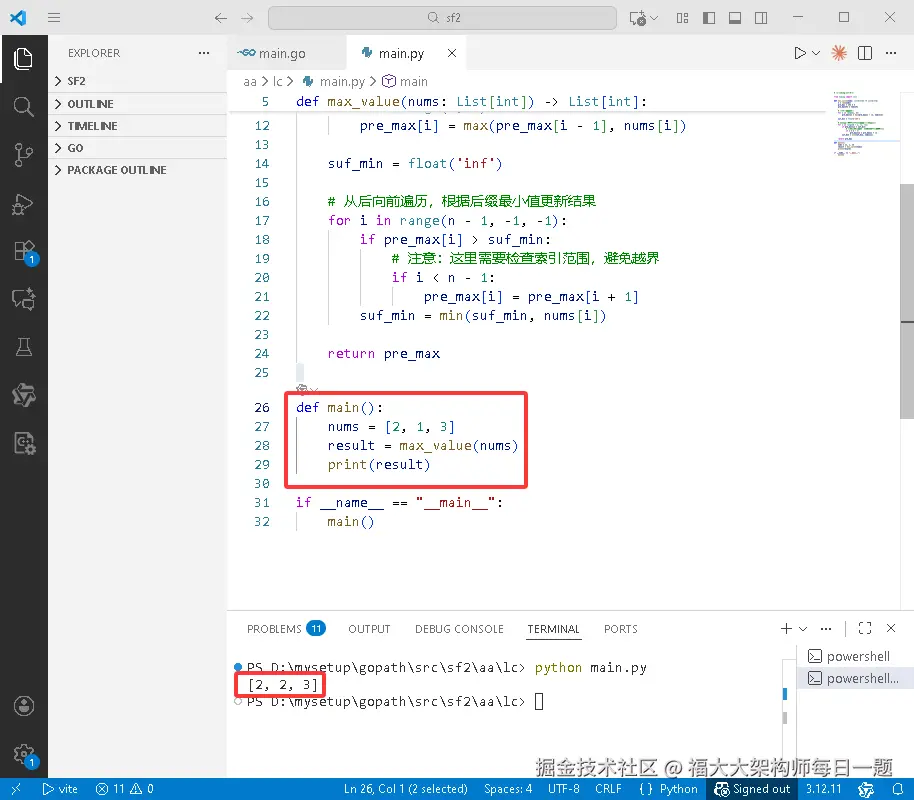Open editor More Actions ellipsis
The width and height of the screenshot is (914, 800).
[891, 53]
